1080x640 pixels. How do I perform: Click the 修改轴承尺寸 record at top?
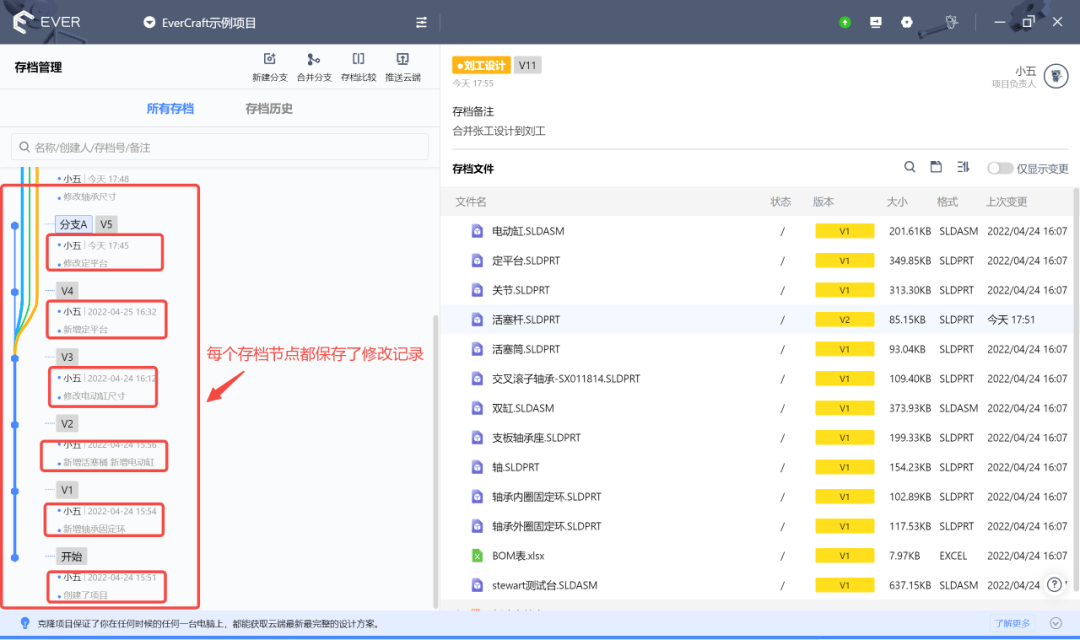[x=90, y=197]
